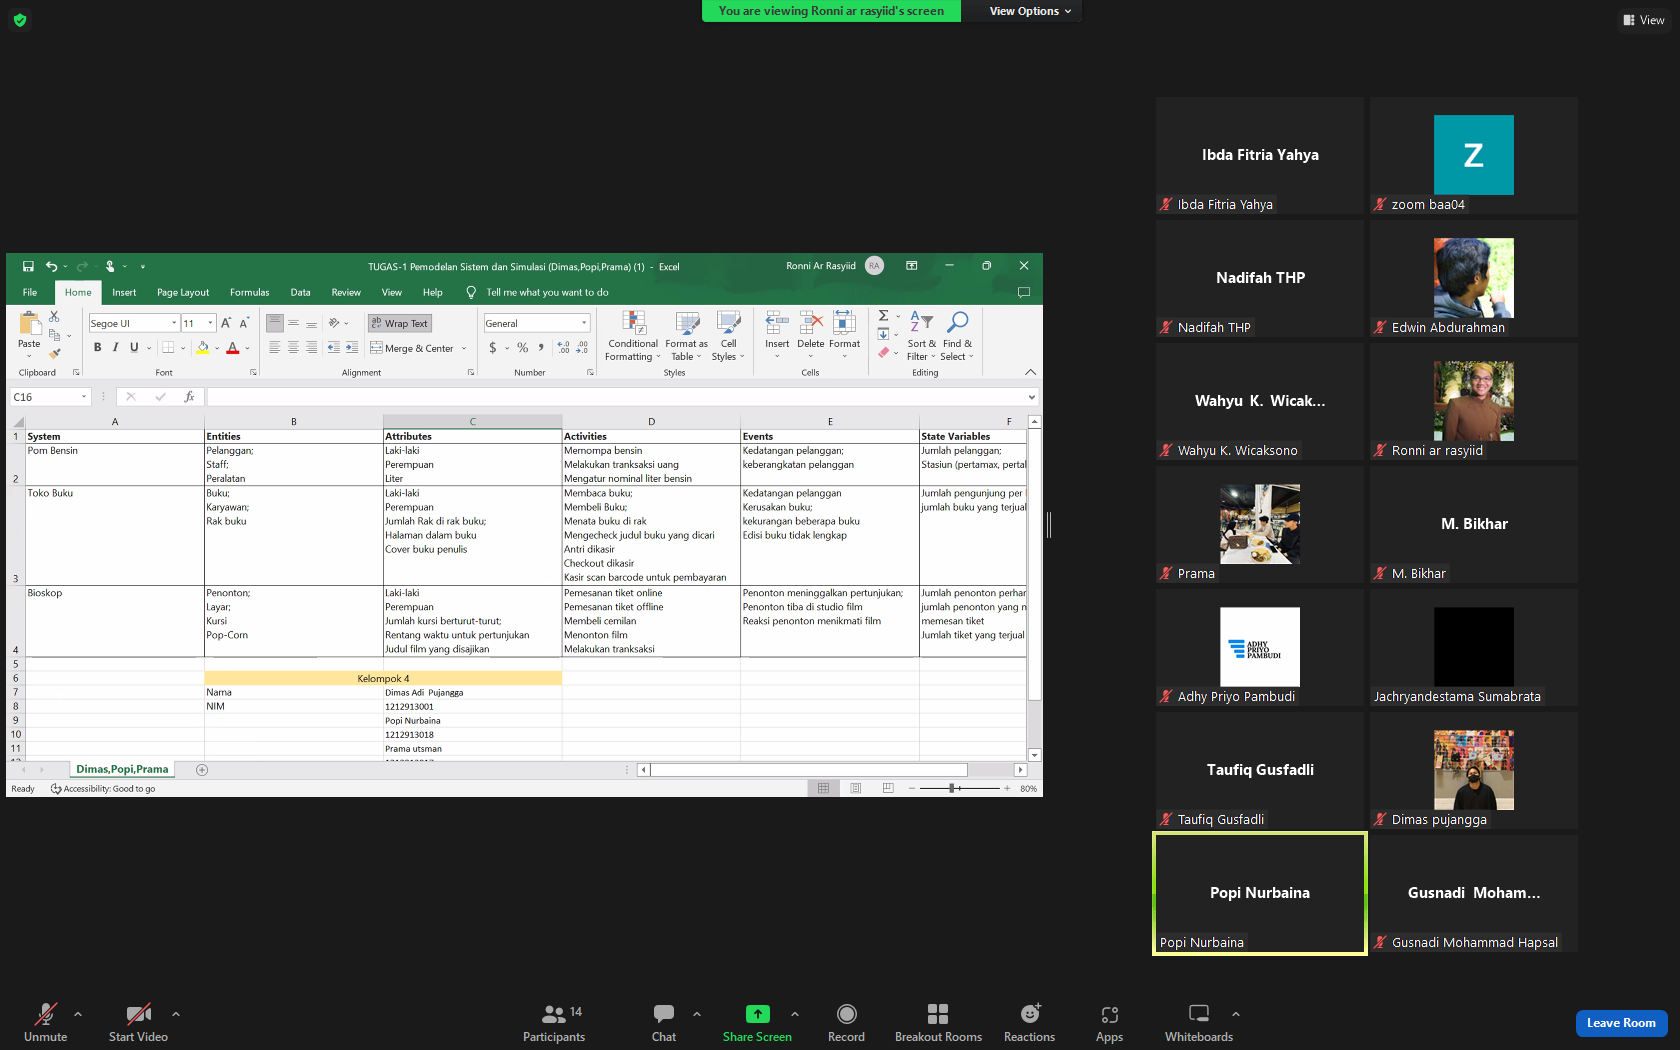Image resolution: width=1680 pixels, height=1050 pixels.
Task: Toggle Wrap Text in Excel
Action: [399, 323]
